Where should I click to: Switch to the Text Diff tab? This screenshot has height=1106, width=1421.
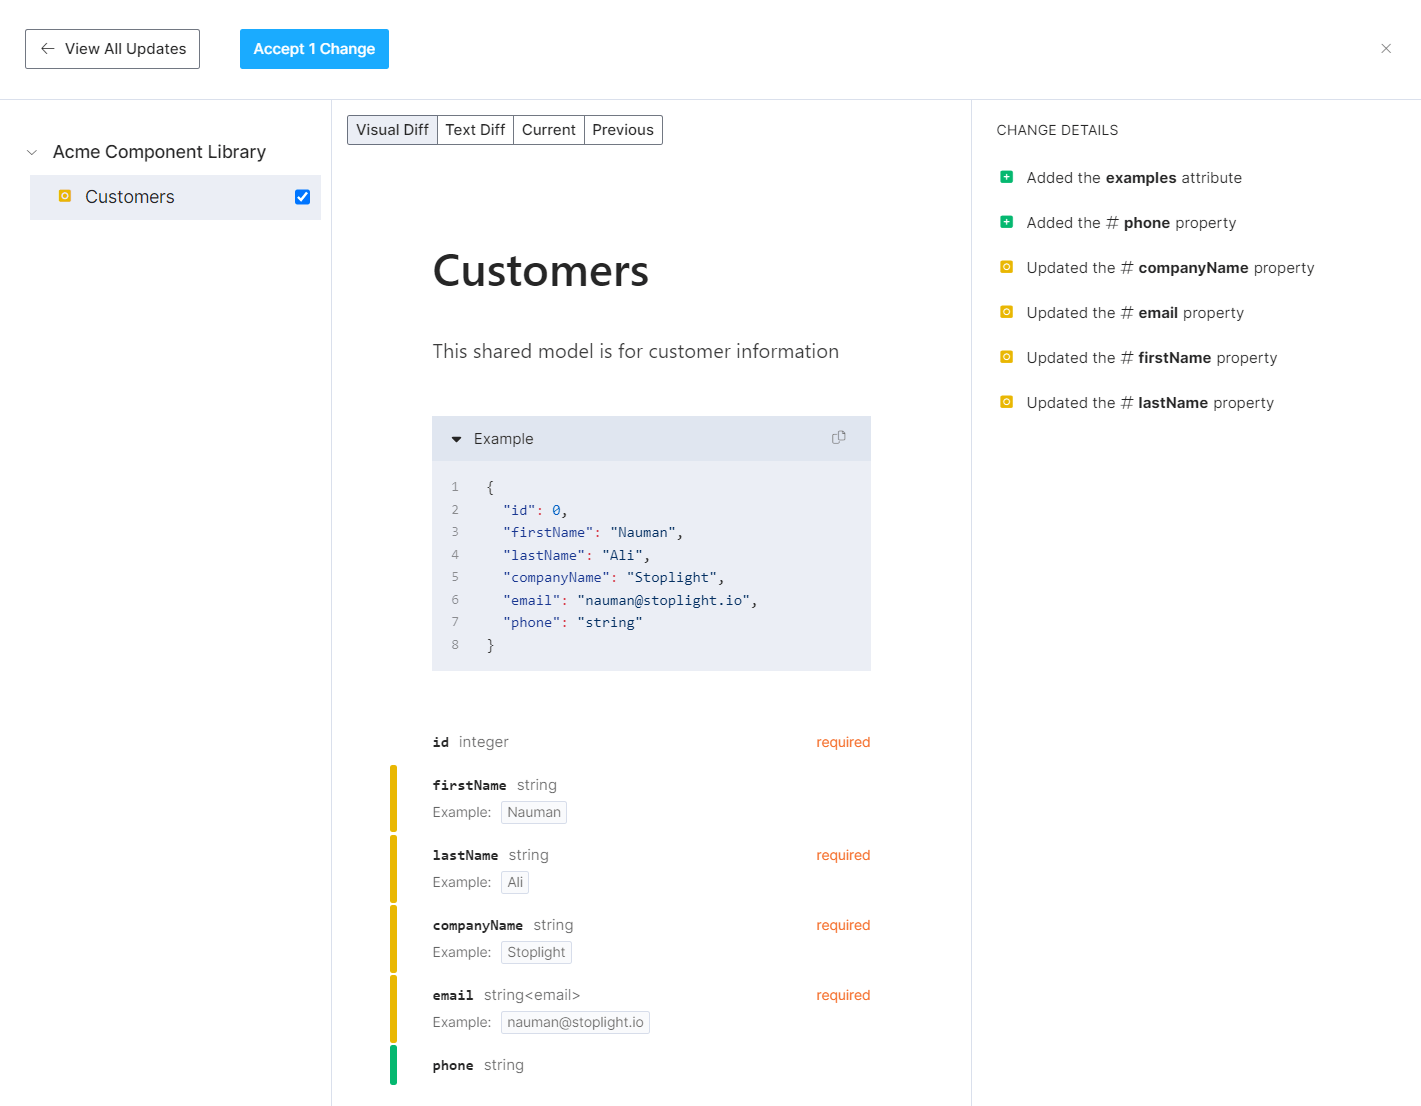pyautogui.click(x=475, y=130)
